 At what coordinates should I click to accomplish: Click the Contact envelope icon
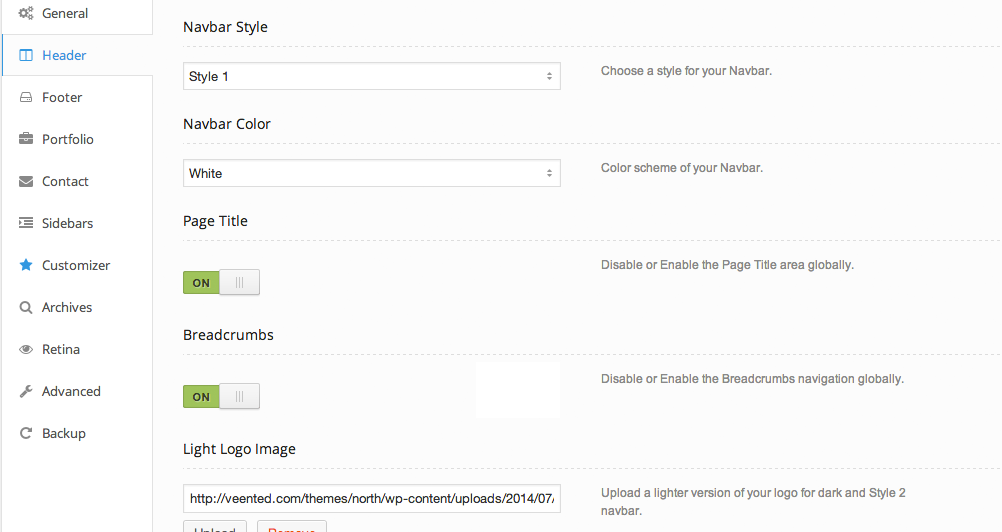pyautogui.click(x=26, y=181)
